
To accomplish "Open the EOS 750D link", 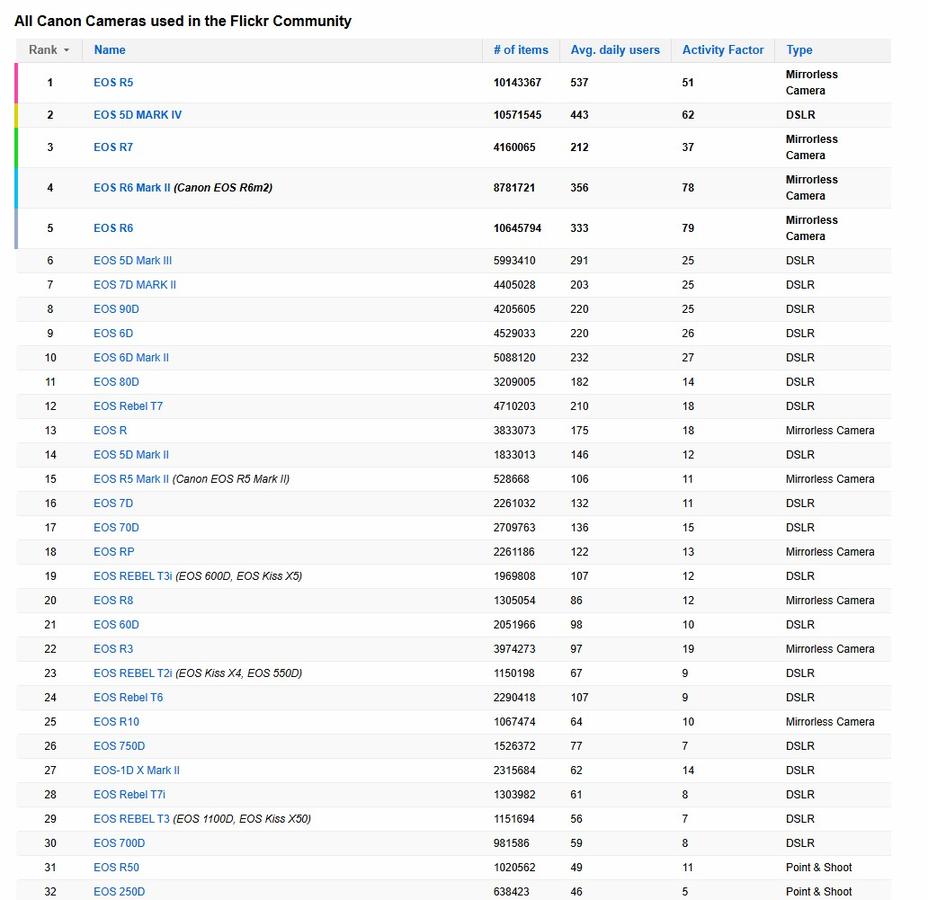I will pyautogui.click(x=119, y=746).
